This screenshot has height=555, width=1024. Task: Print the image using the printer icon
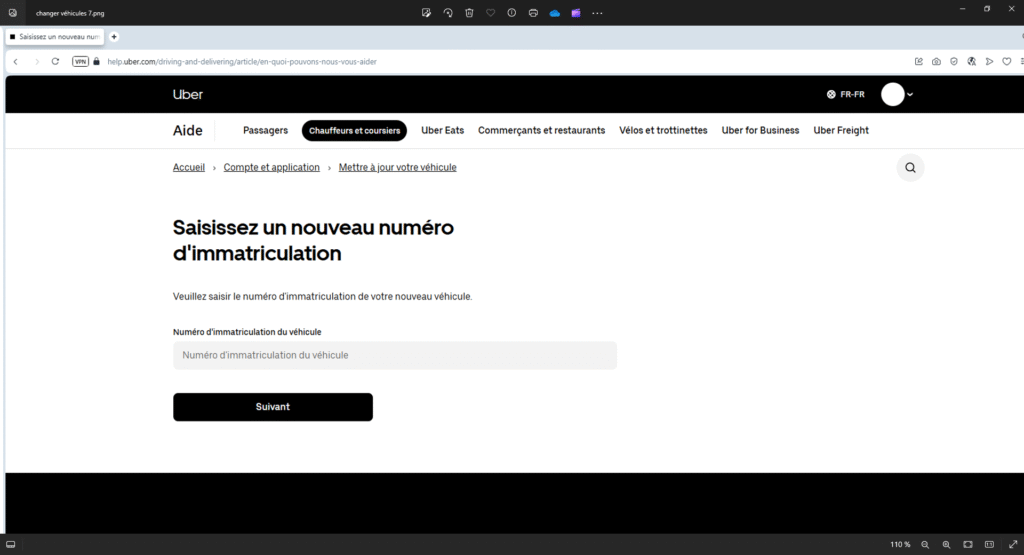tap(533, 12)
